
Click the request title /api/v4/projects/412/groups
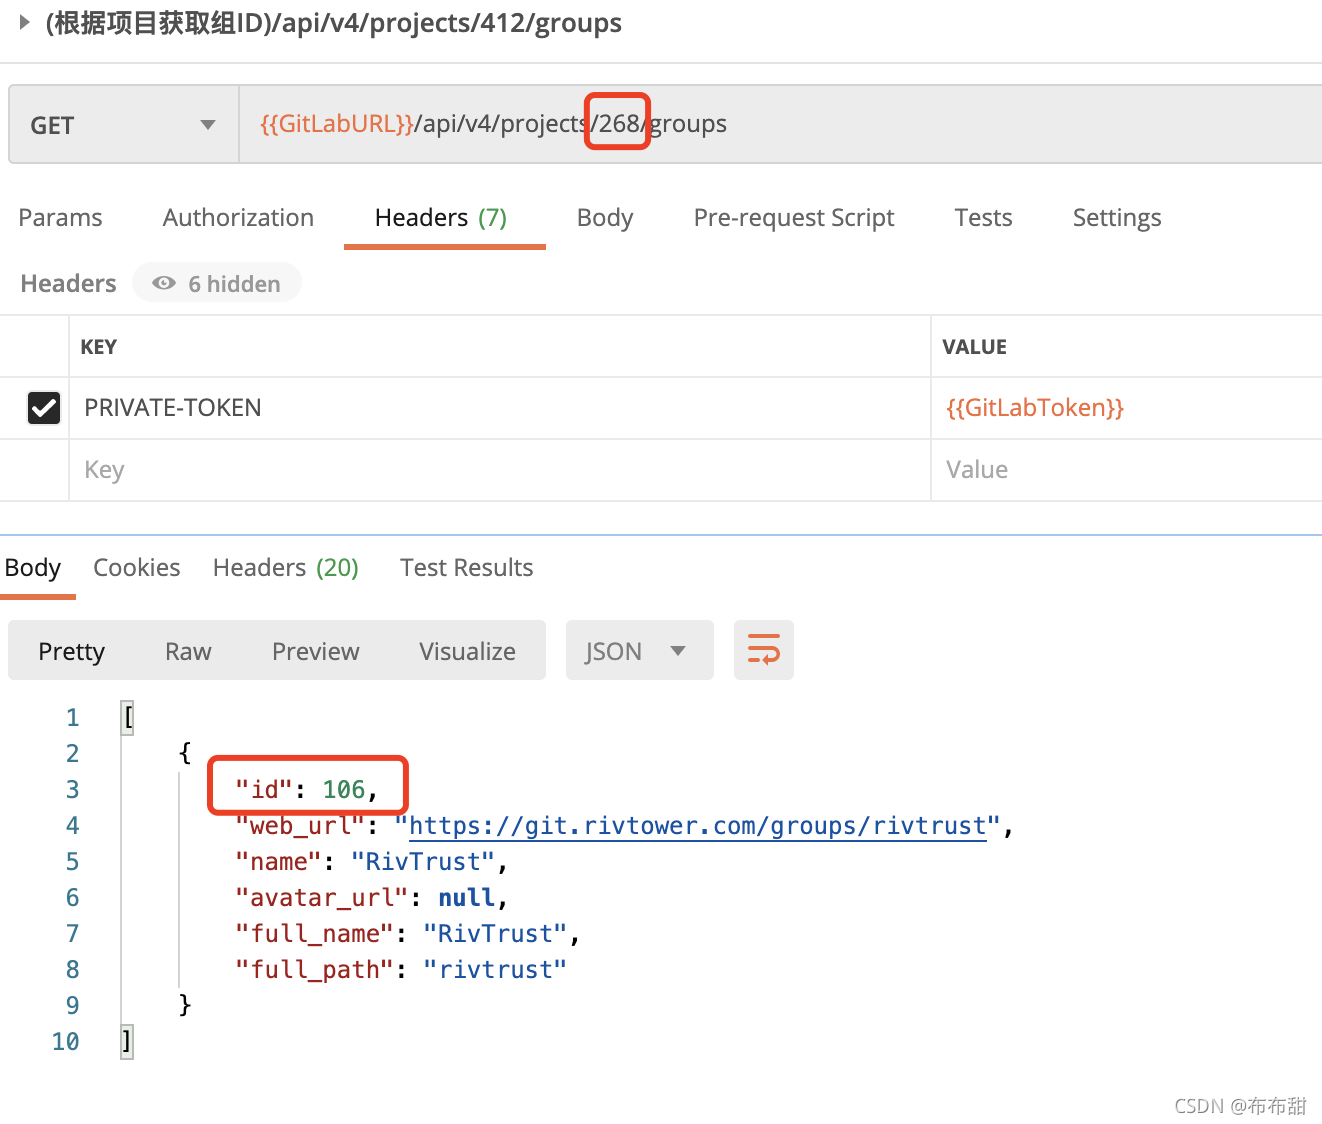pos(334,23)
